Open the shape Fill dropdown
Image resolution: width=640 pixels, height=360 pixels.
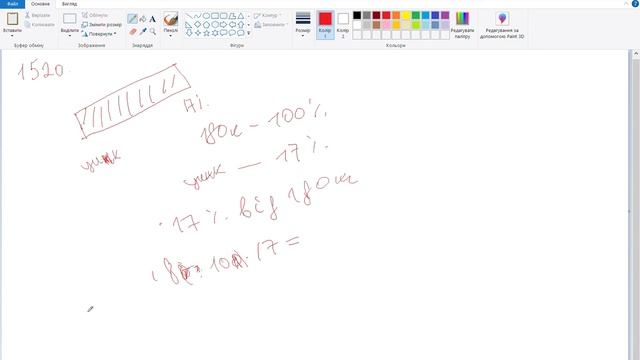click(271, 25)
